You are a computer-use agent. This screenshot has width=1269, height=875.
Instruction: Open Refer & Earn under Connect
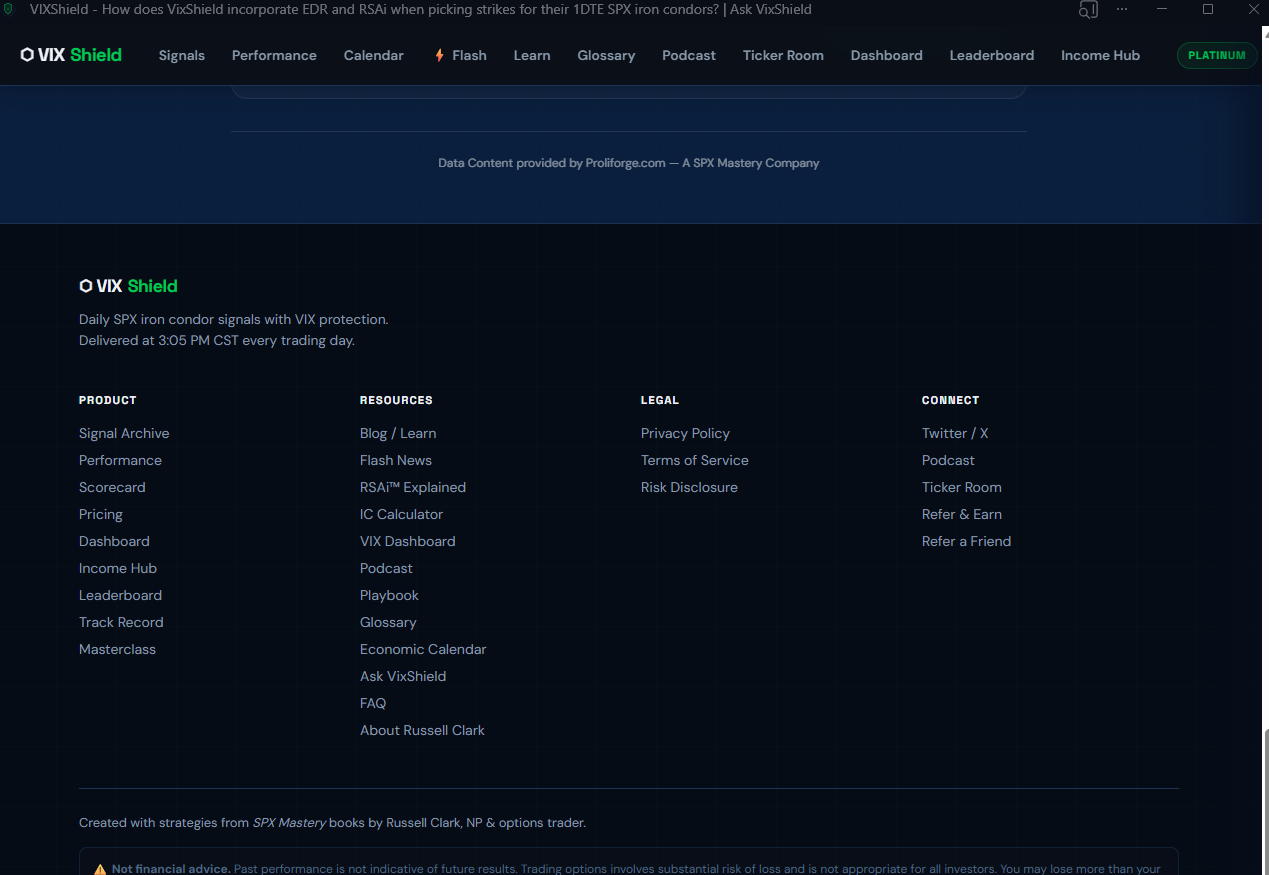[x=962, y=514]
